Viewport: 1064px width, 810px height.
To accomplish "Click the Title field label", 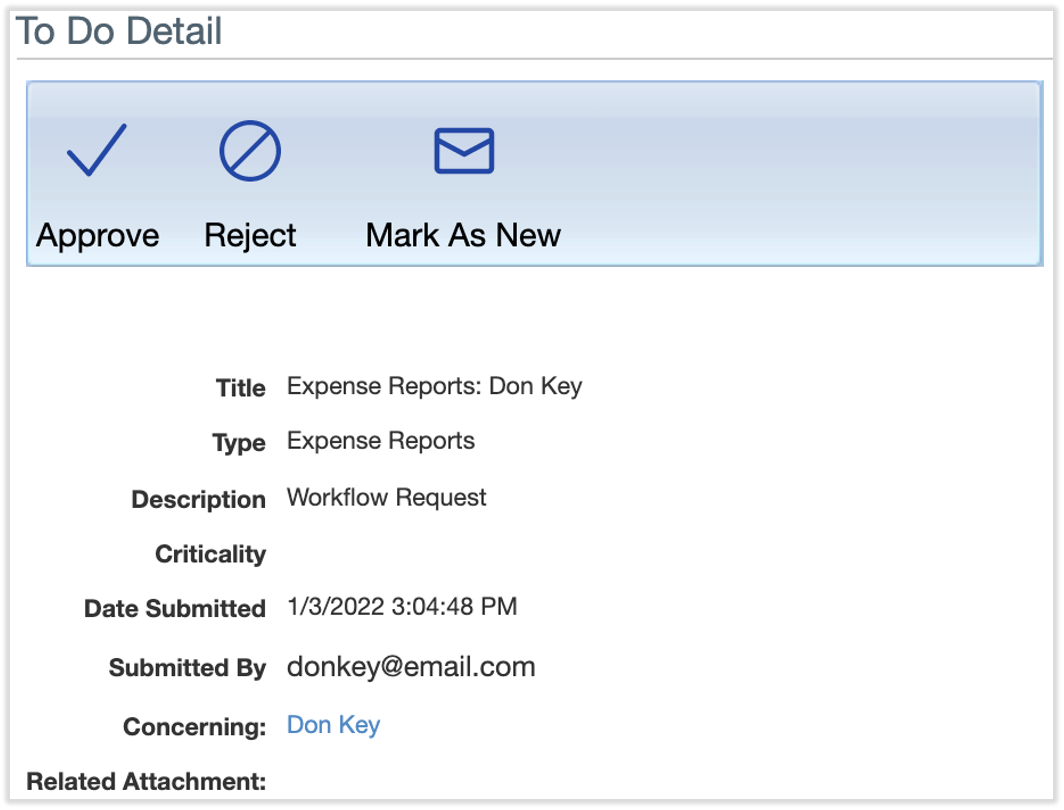I will (240, 388).
